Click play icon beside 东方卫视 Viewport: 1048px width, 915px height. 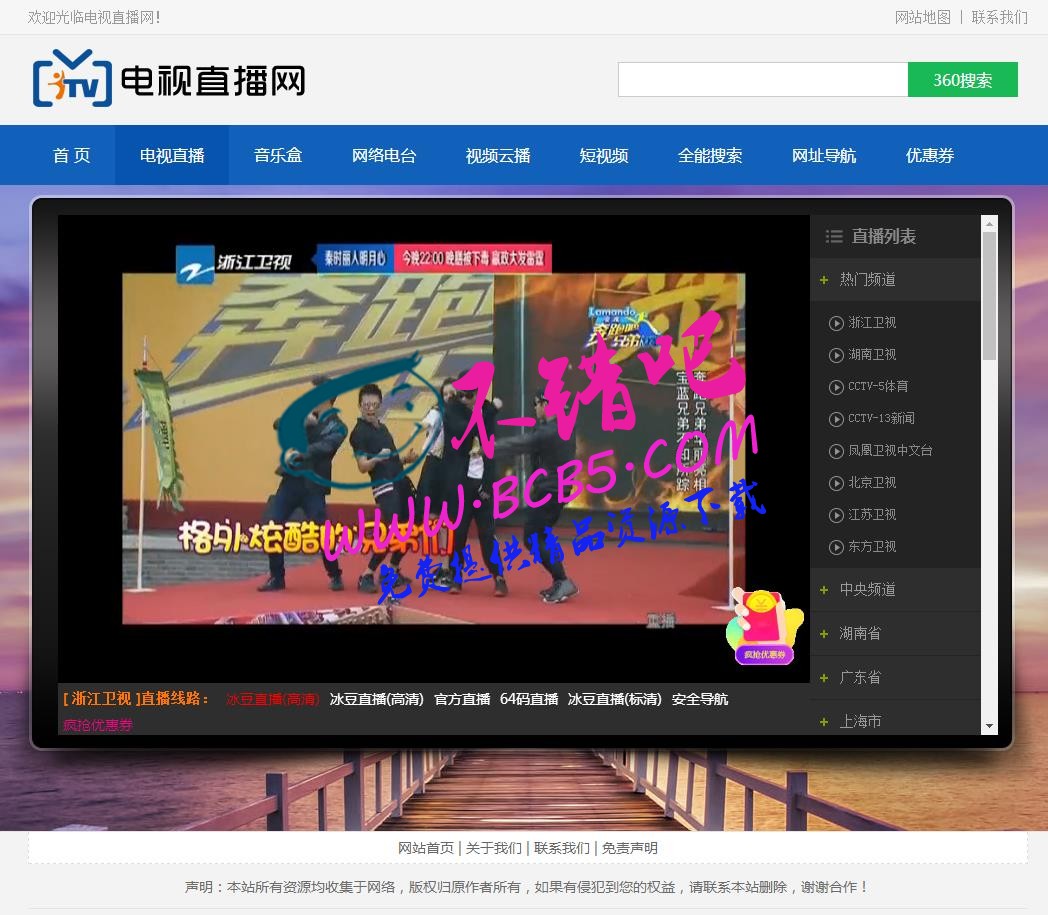[x=836, y=547]
